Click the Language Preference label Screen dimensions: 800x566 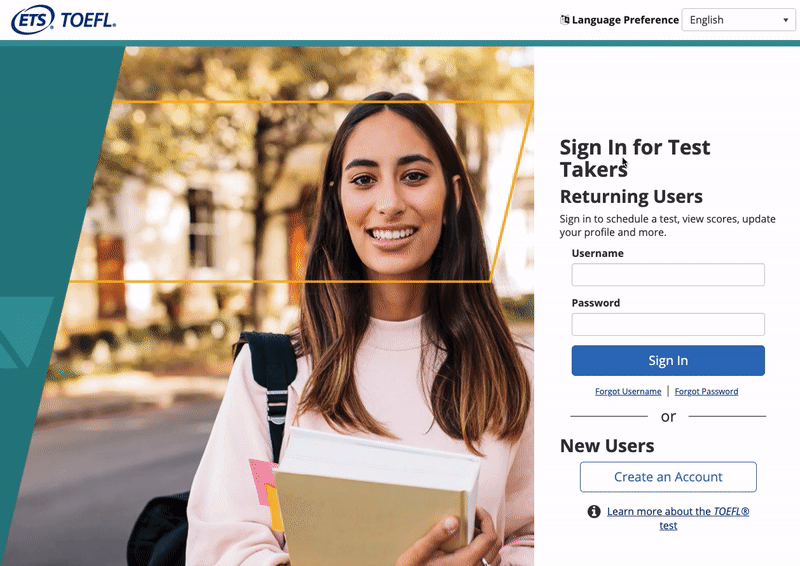[x=625, y=20]
